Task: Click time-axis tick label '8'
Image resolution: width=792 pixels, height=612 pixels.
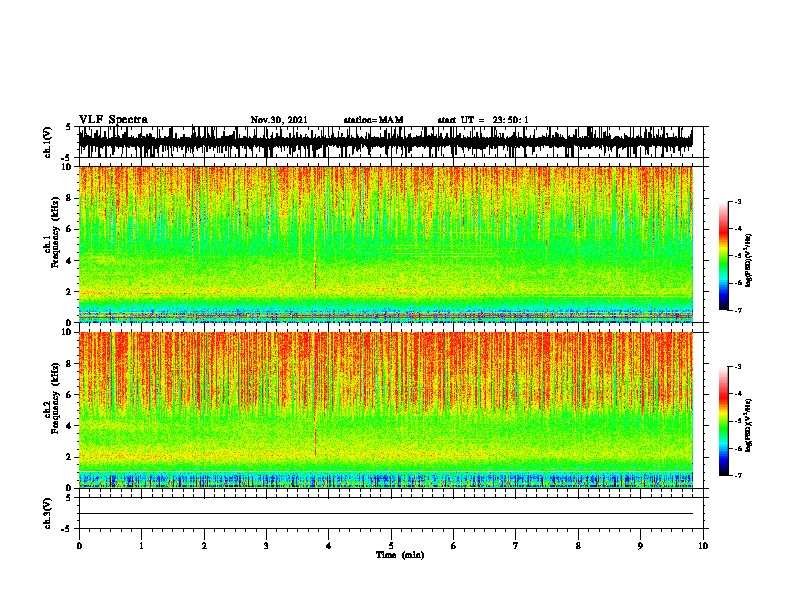Action: click(578, 546)
